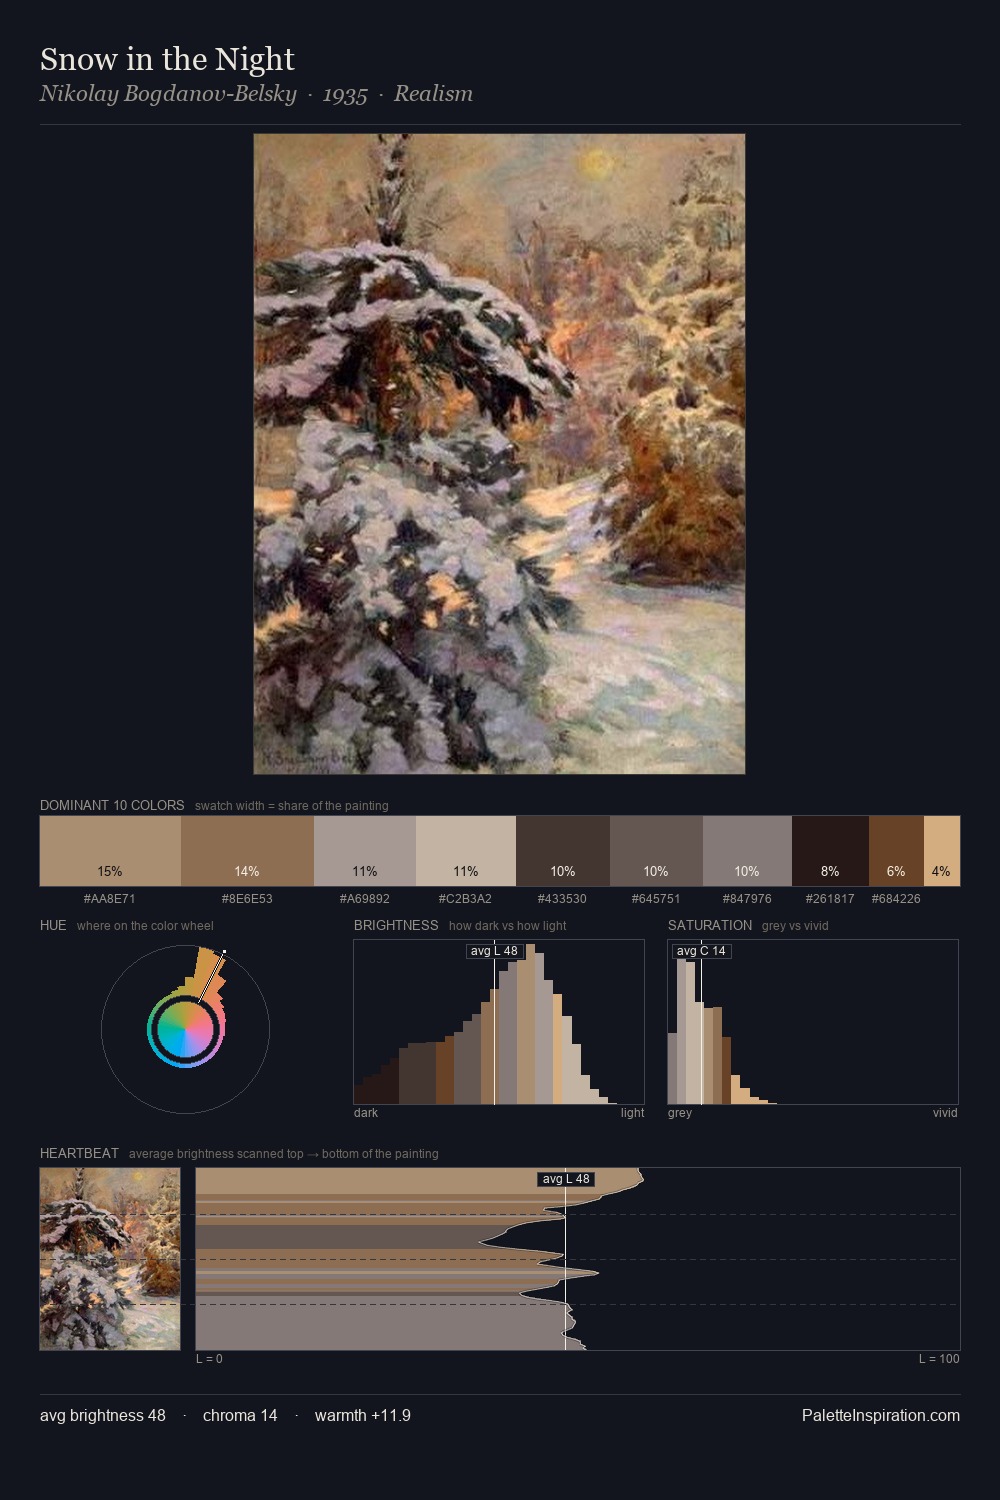Screen dimensions: 1000x1500
Task: Pick the #847976 swatch
Action: 747,851
